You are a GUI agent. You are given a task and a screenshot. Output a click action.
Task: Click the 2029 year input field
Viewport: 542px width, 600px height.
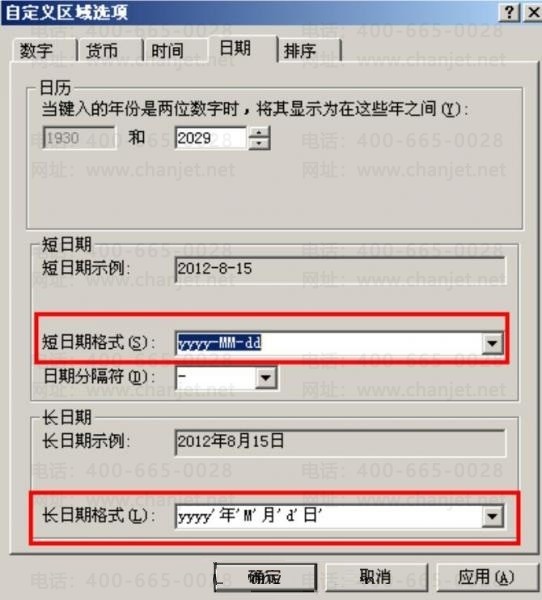[x=211, y=138]
